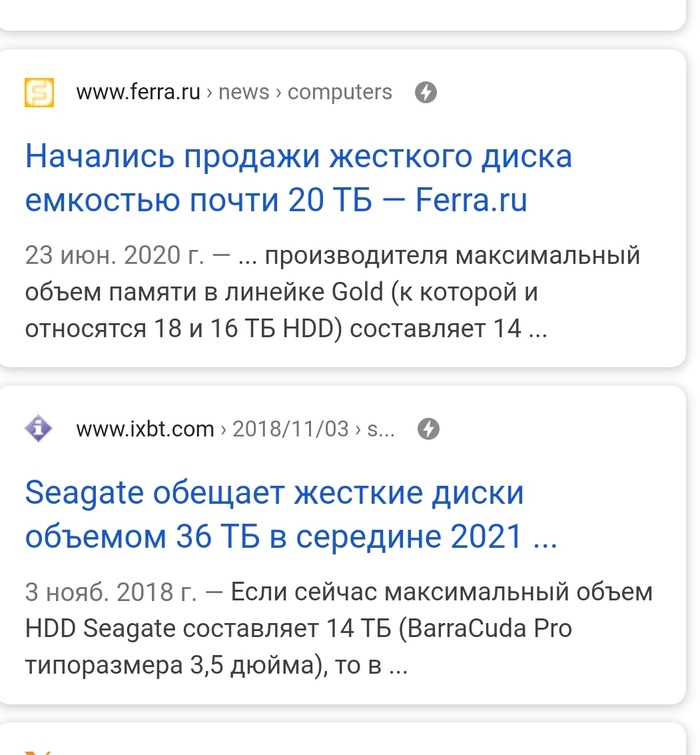
Task: Open the Seagate 36 ТБ hard drives article
Action: (290, 515)
